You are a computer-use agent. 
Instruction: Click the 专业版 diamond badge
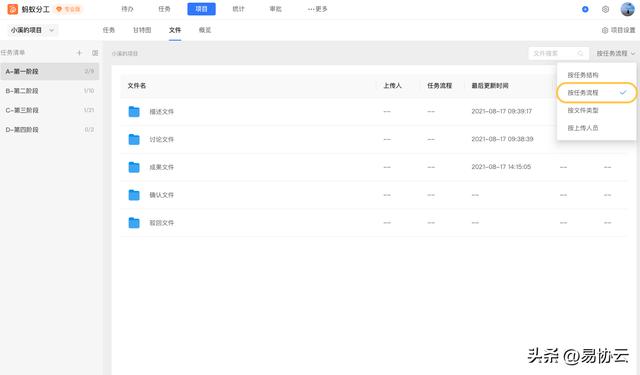click(68, 9)
